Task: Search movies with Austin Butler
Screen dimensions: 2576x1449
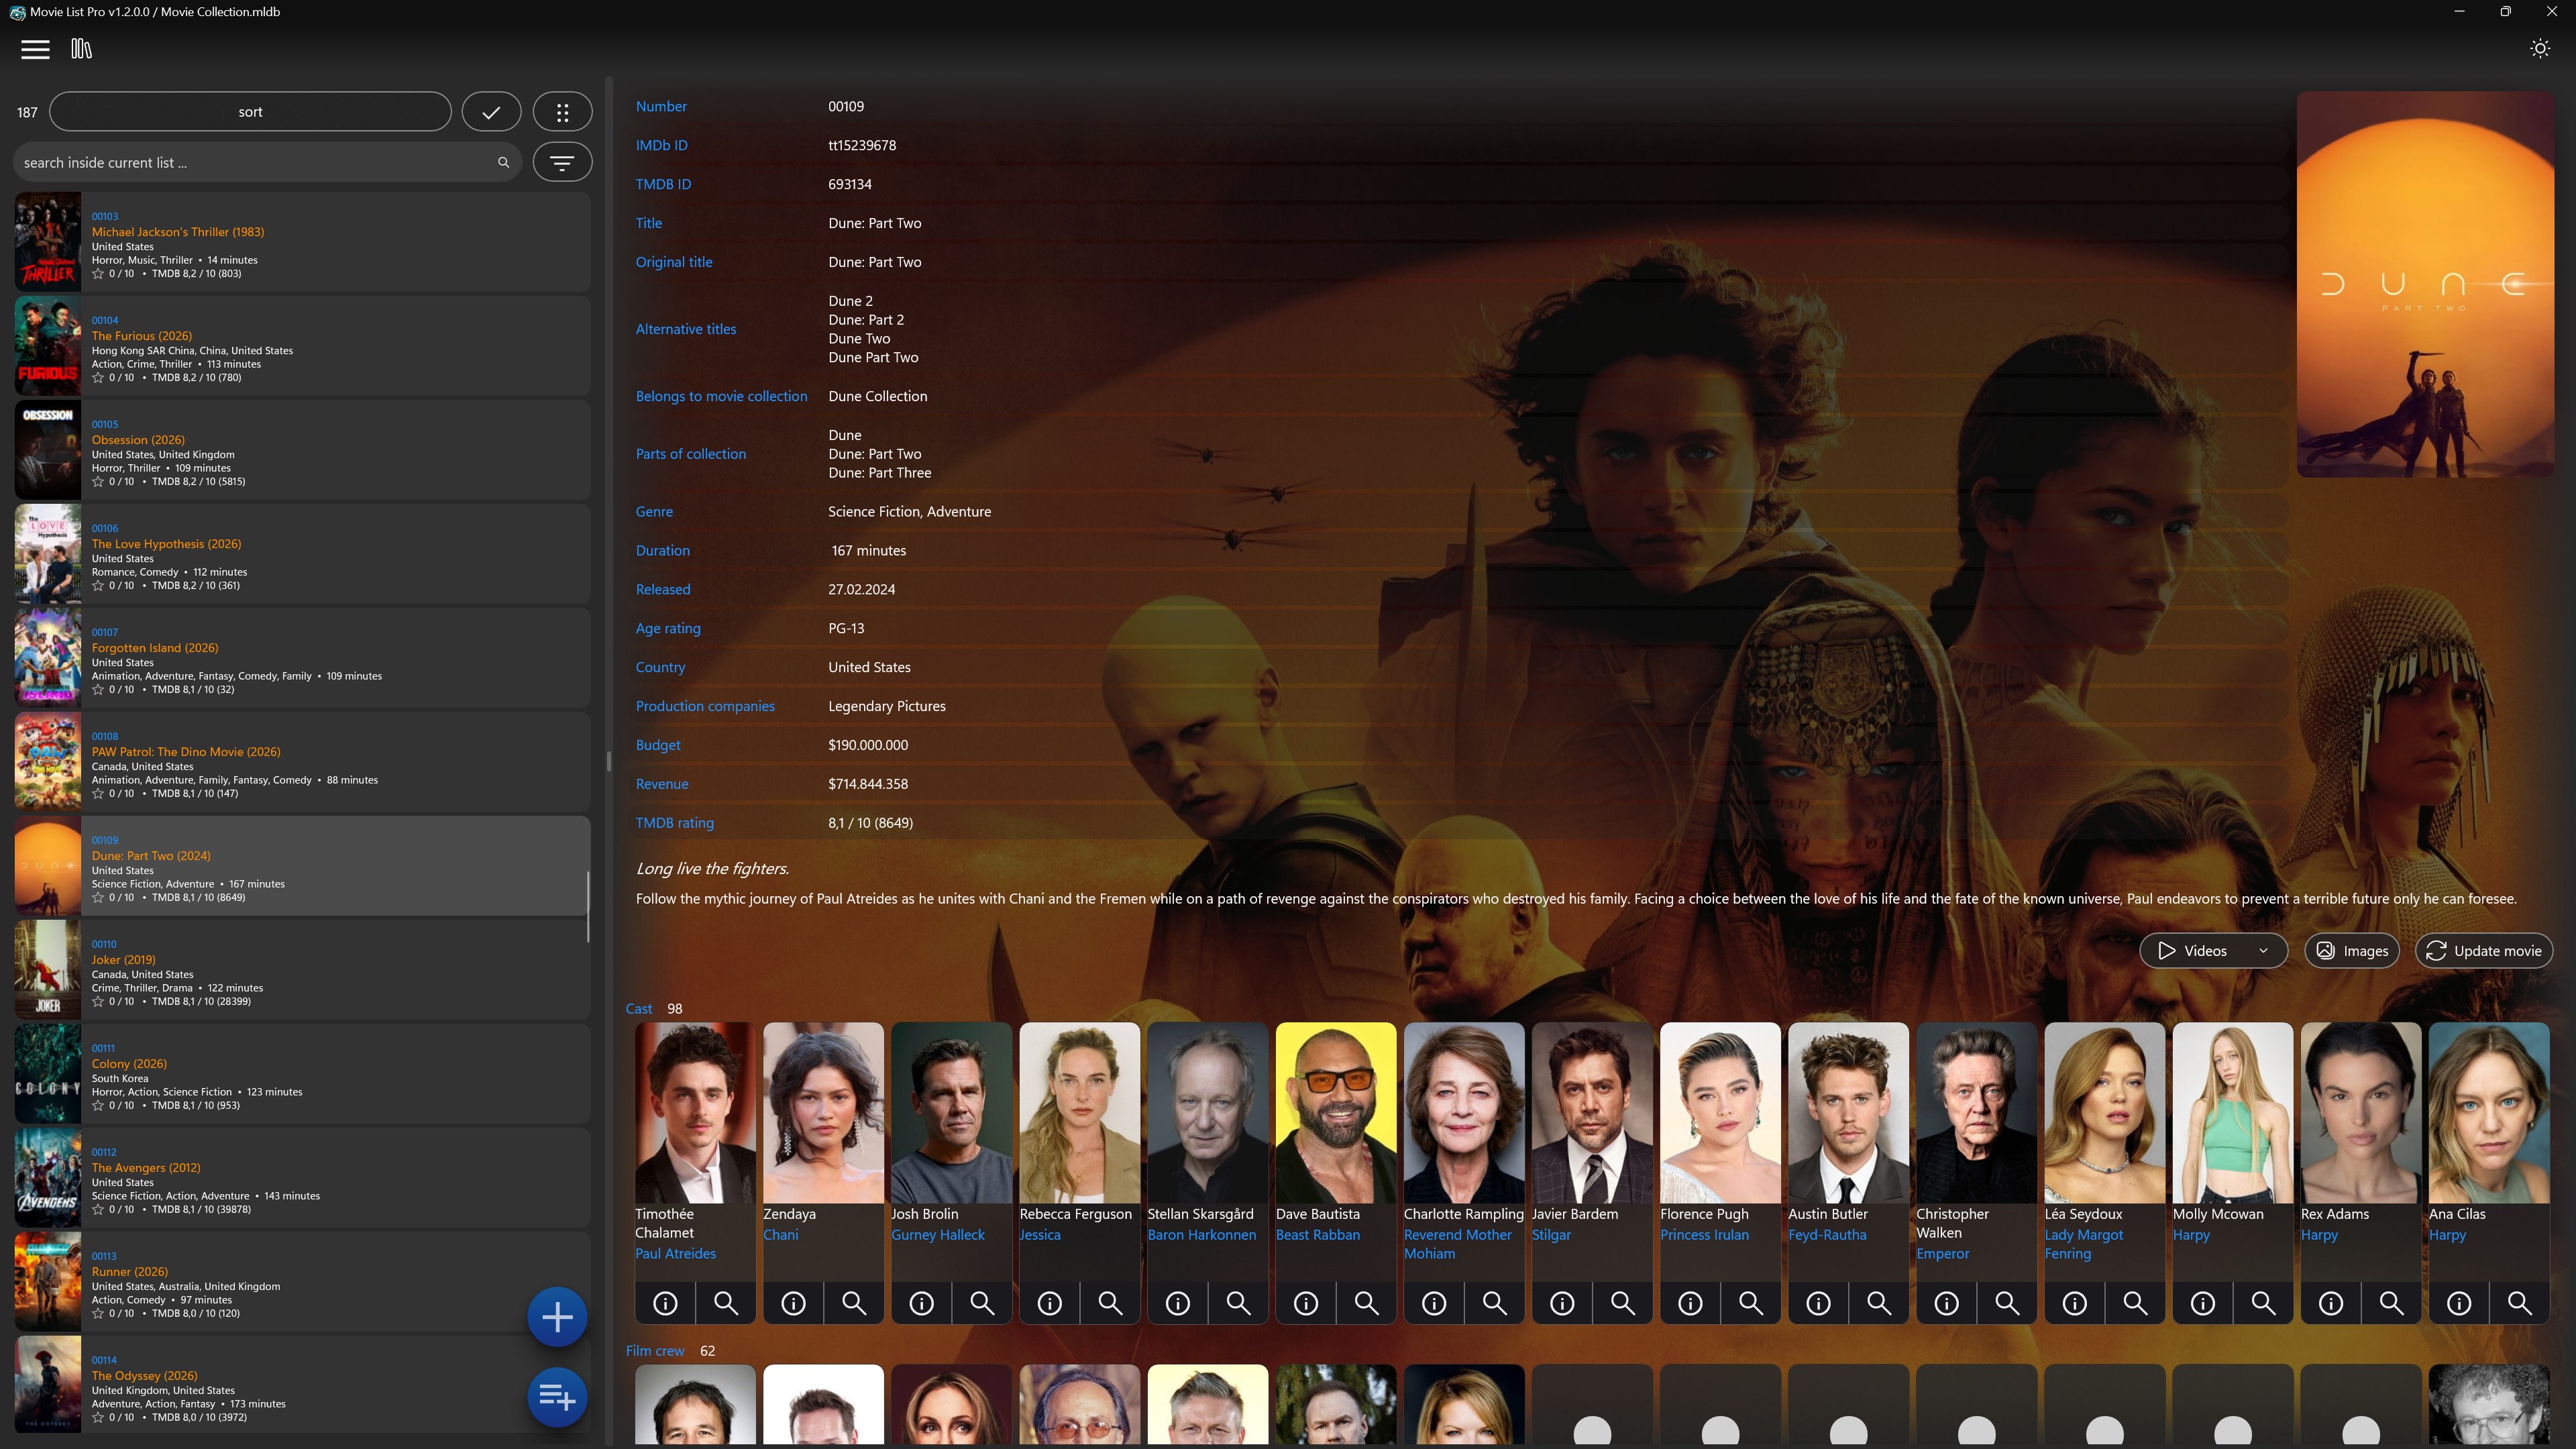Action: [x=1879, y=1303]
